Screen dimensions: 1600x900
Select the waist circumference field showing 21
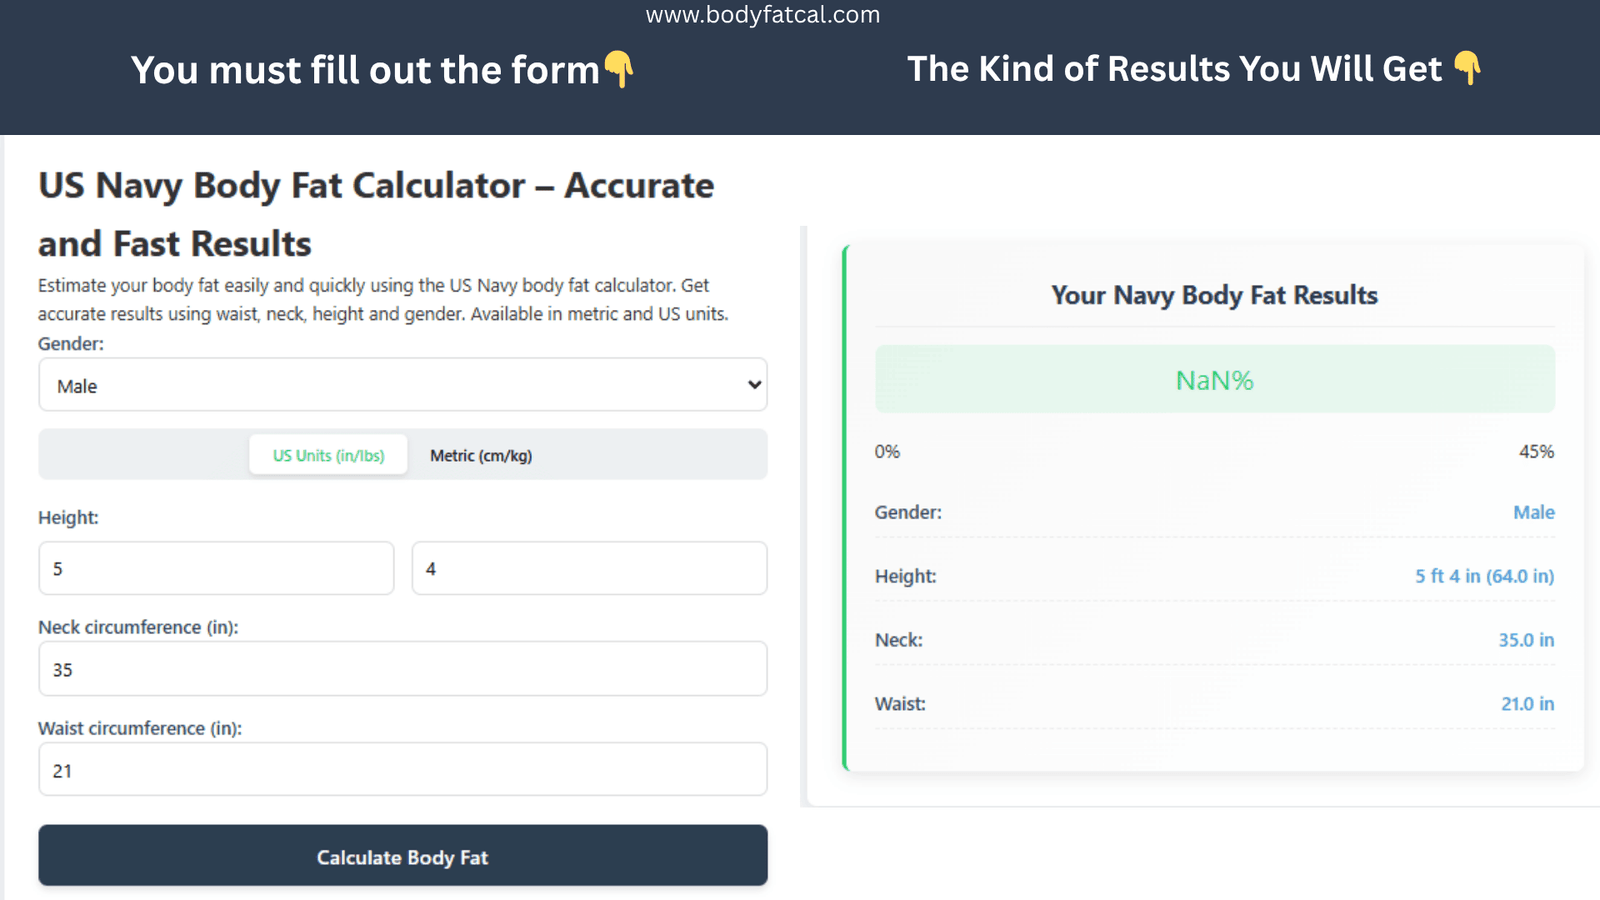click(x=402, y=770)
